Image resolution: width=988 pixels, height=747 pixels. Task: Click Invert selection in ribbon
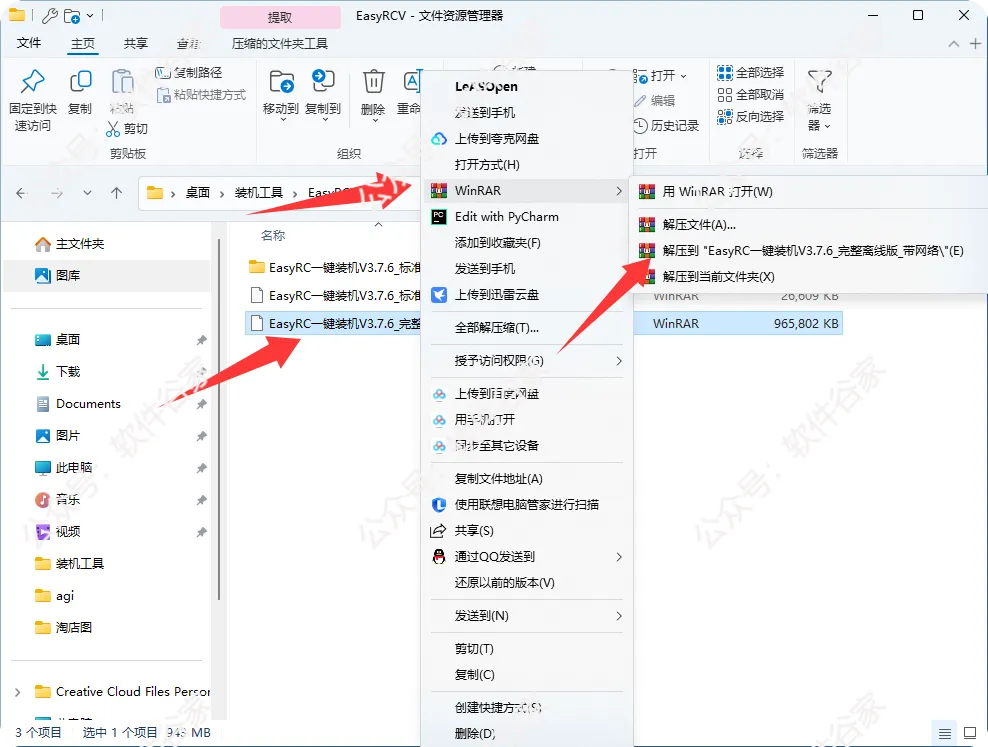click(750, 117)
